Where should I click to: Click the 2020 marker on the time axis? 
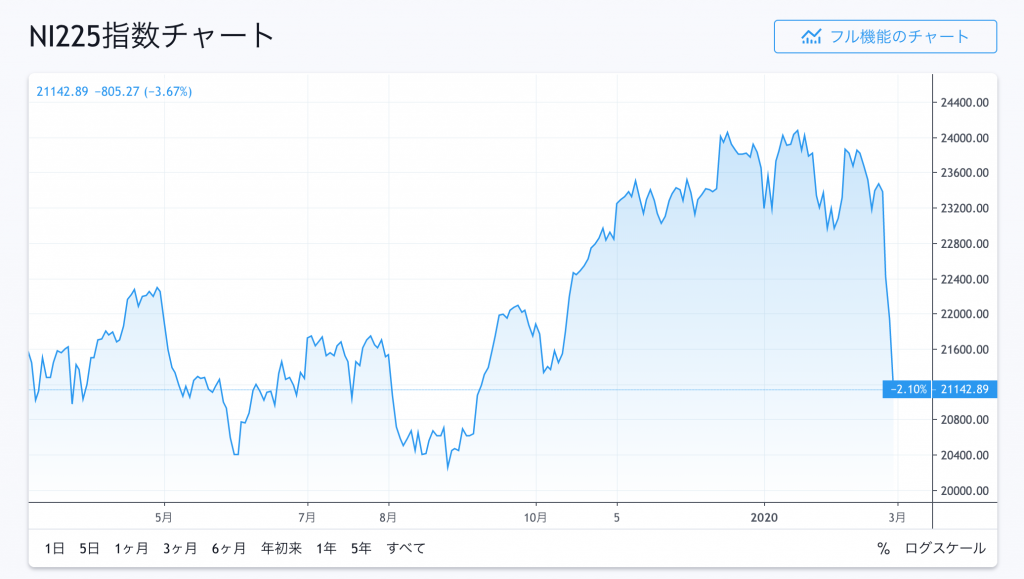[x=764, y=518]
